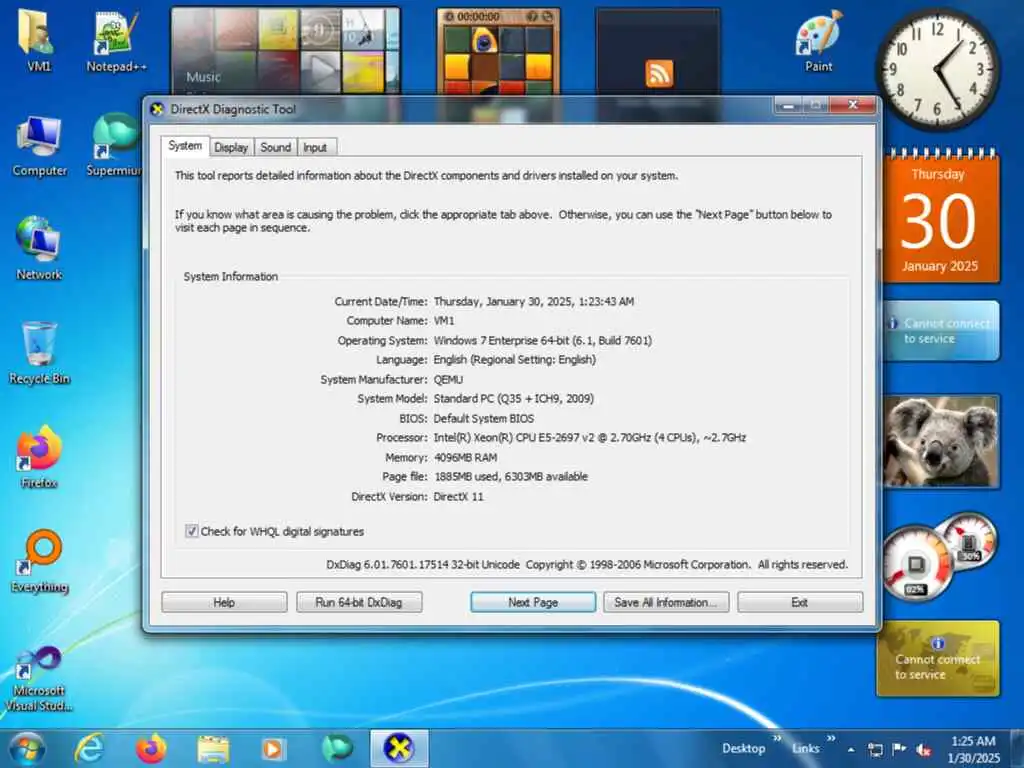Click the calendar gadget showing Thursday 30
This screenshot has width=1024, height=768.
pyautogui.click(x=941, y=217)
